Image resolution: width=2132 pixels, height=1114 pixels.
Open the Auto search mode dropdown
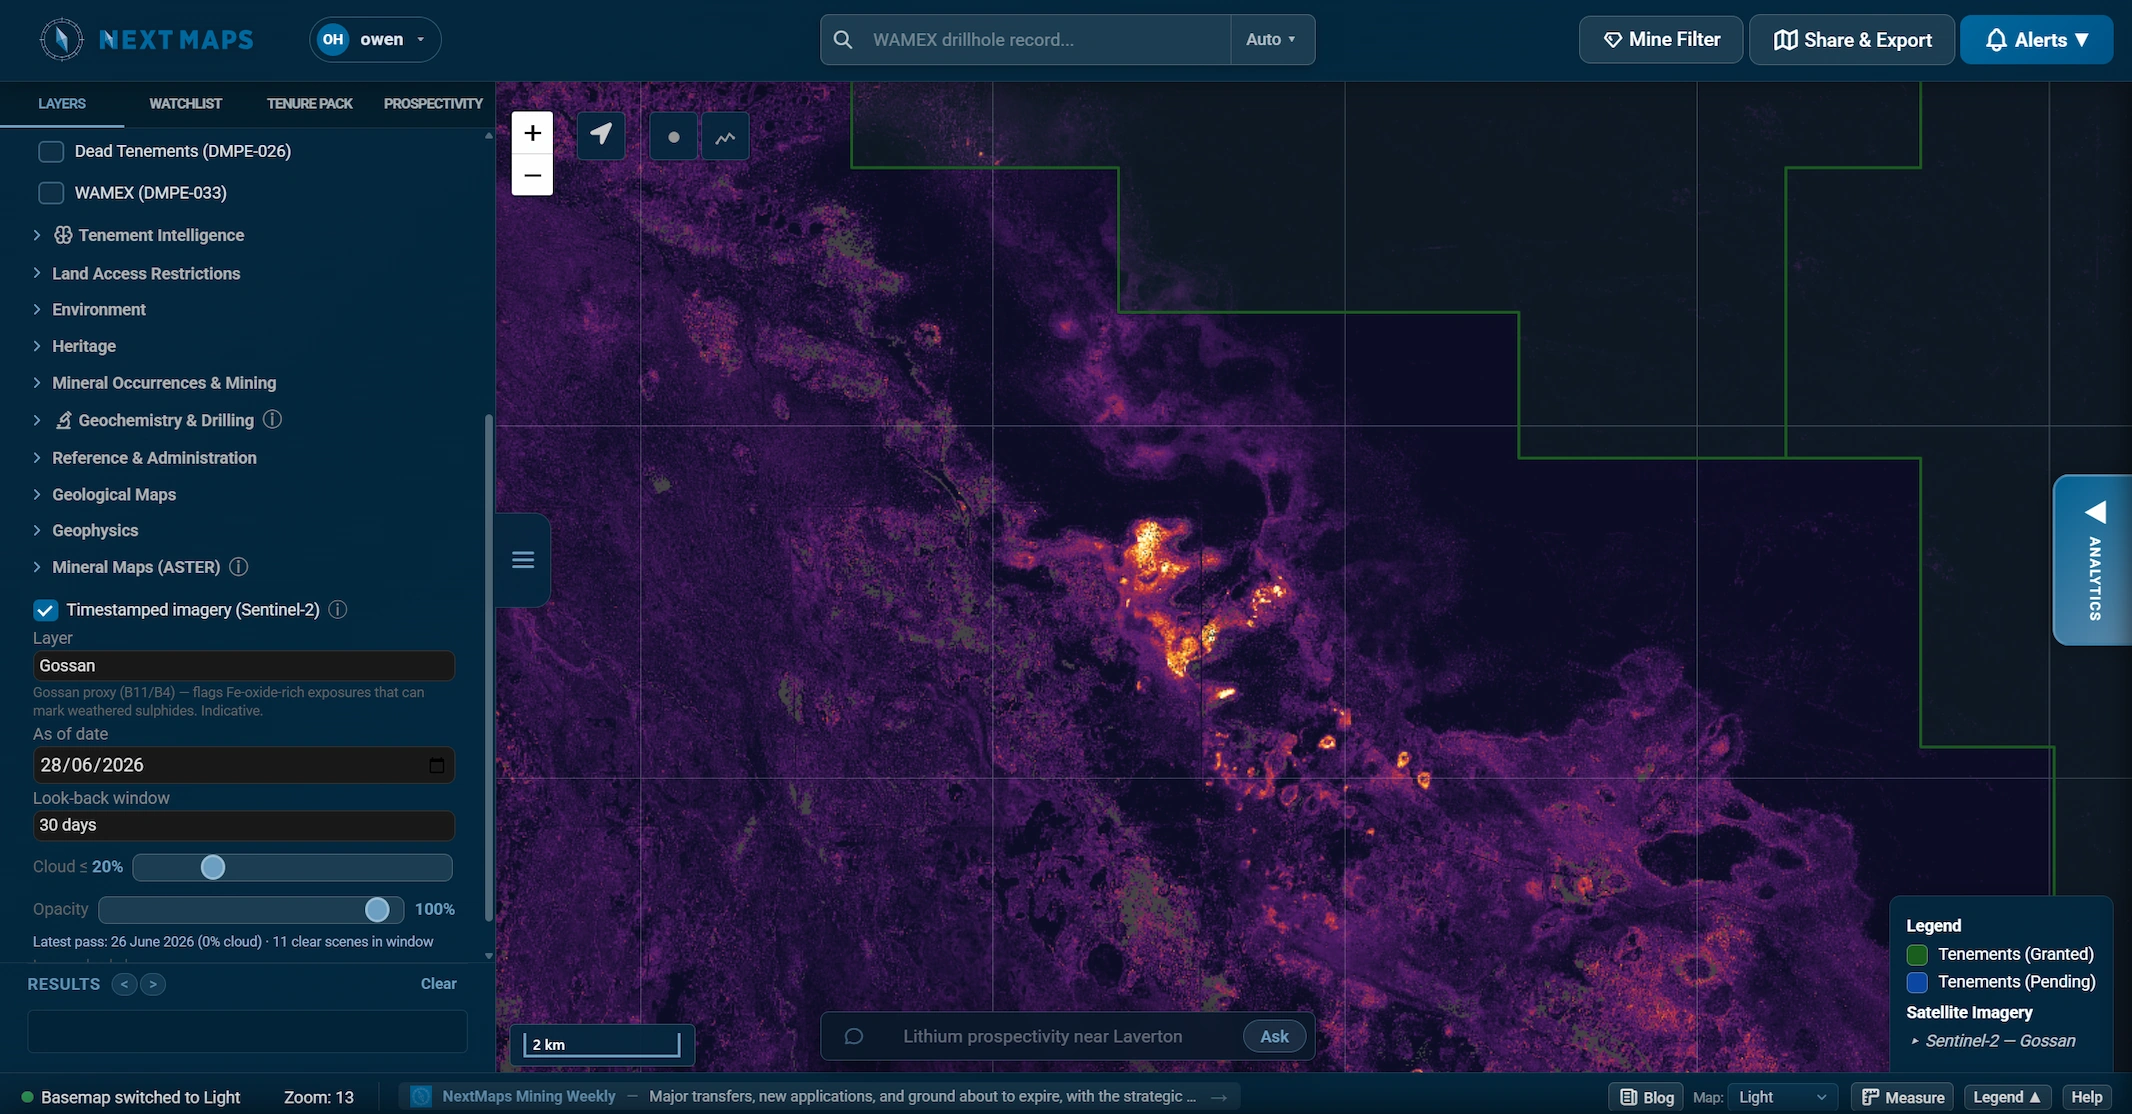click(x=1272, y=39)
